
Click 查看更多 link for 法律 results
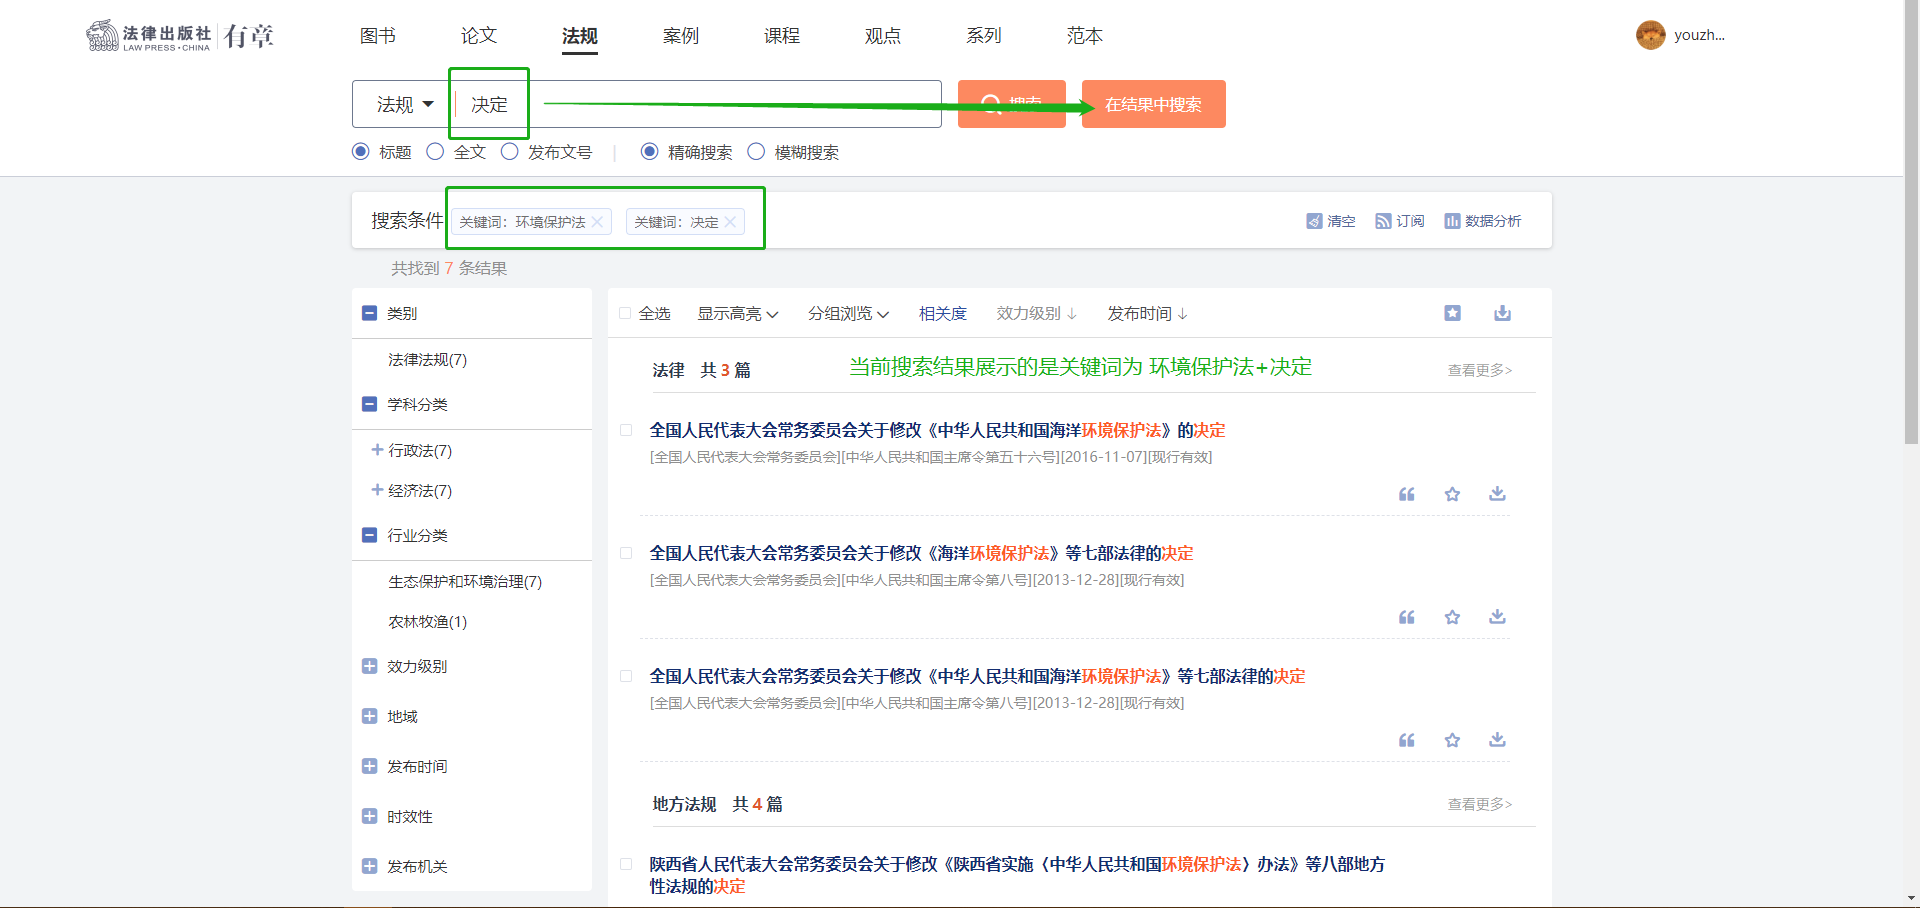1479,370
